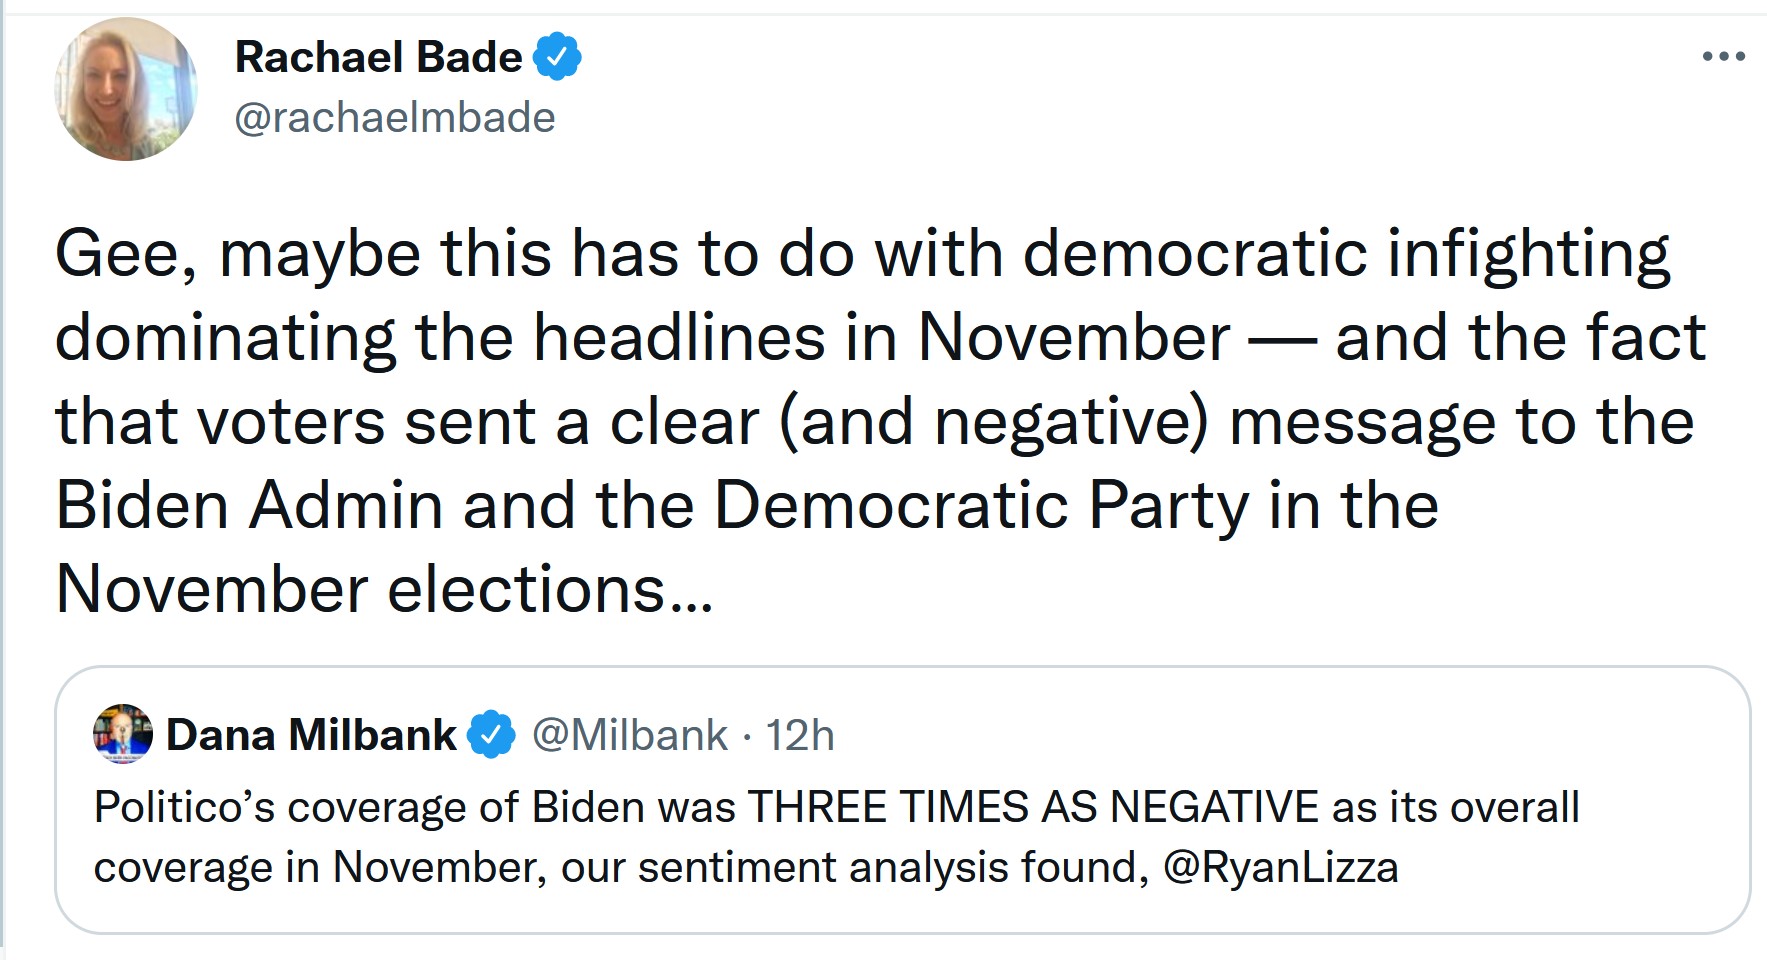1767x960 pixels.
Task: Open the @RyanLizza mention
Action: tap(1280, 867)
